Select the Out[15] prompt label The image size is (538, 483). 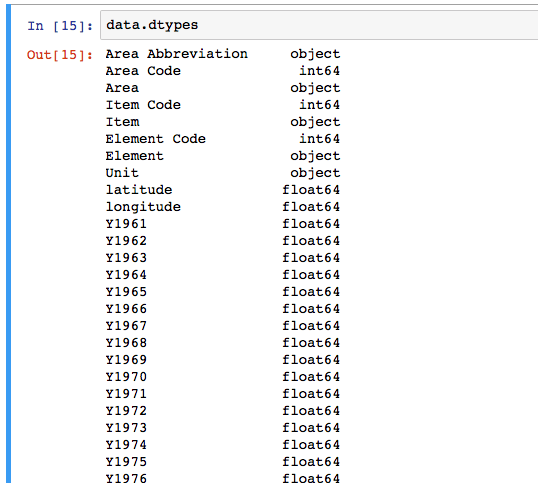coord(60,55)
